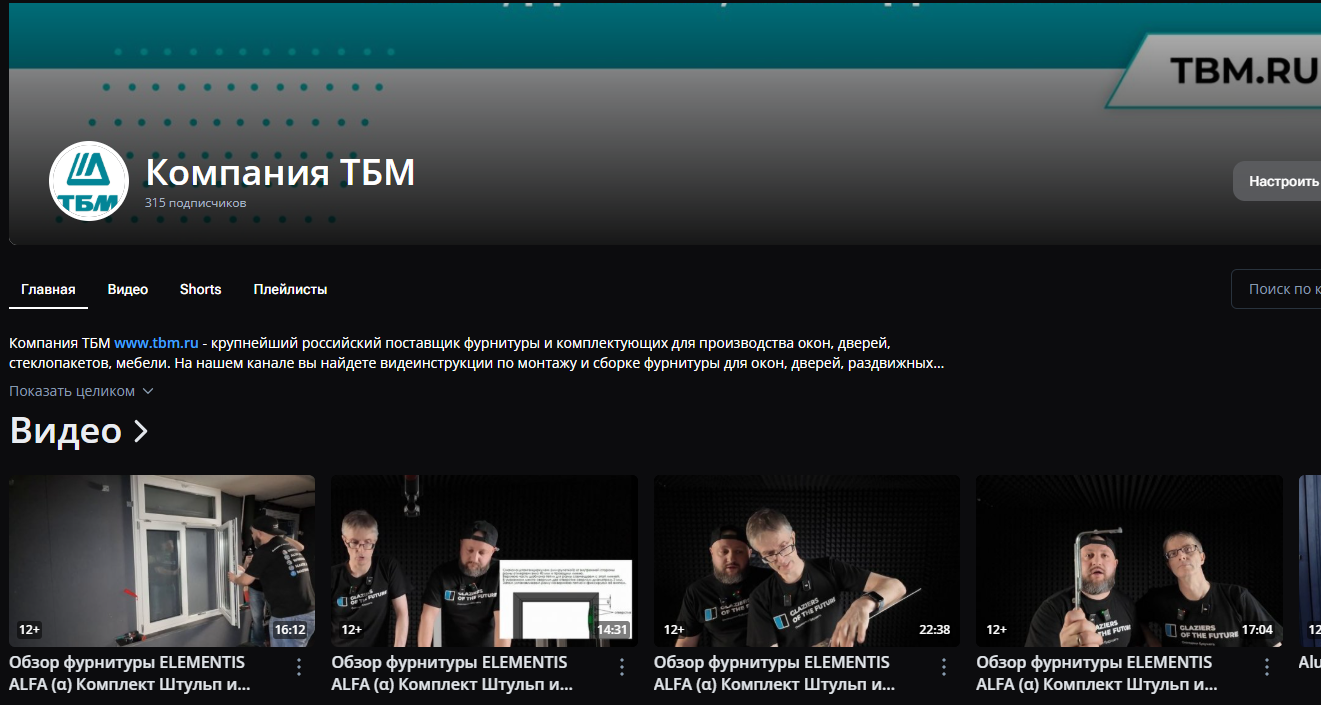
Task: Play the video thumbnail lasting 17:04
Action: [x=1129, y=560]
